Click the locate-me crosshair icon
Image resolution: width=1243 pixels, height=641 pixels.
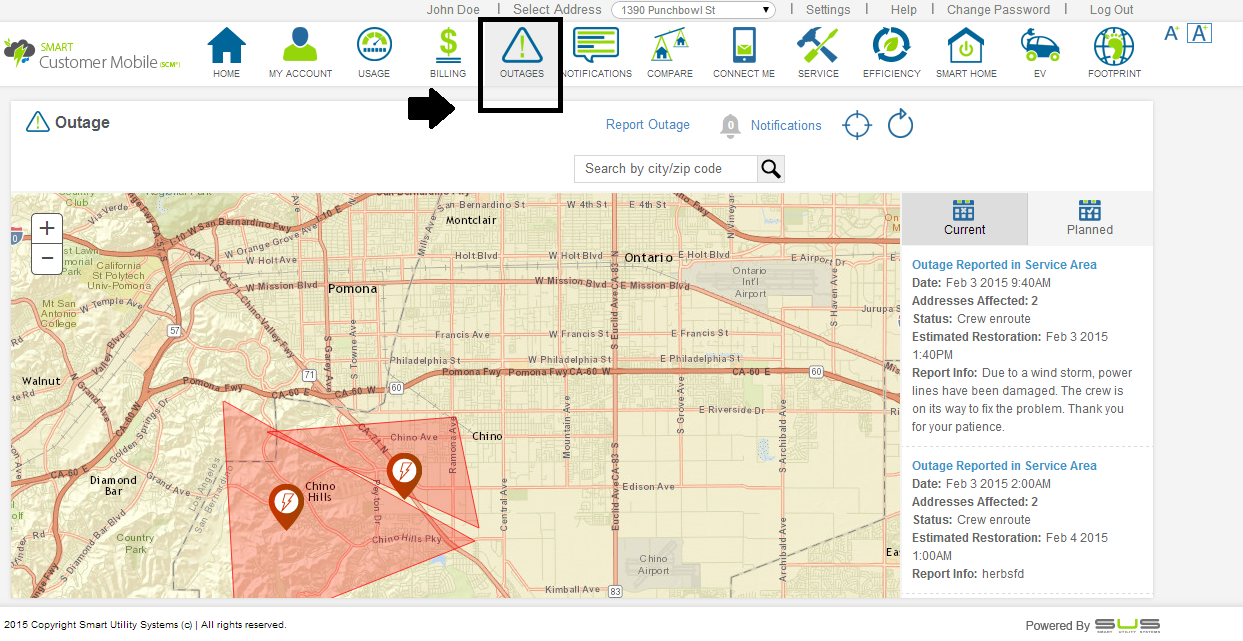click(x=857, y=125)
